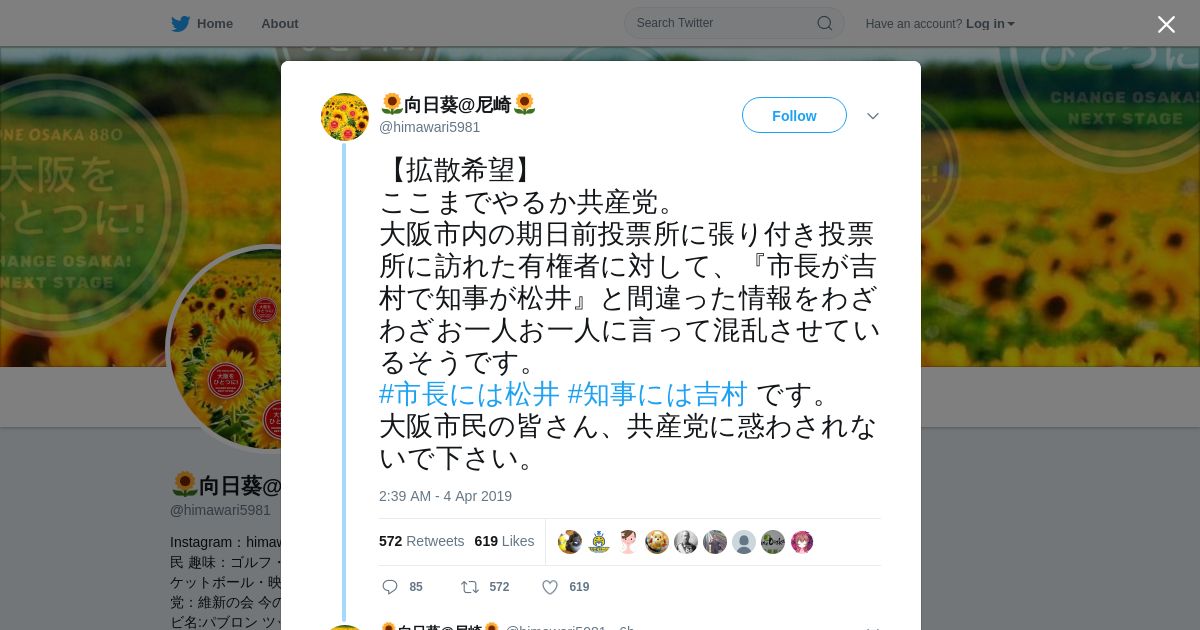Image resolution: width=1200 pixels, height=630 pixels.
Task: Click the Twitter bird logo
Action: point(180,23)
